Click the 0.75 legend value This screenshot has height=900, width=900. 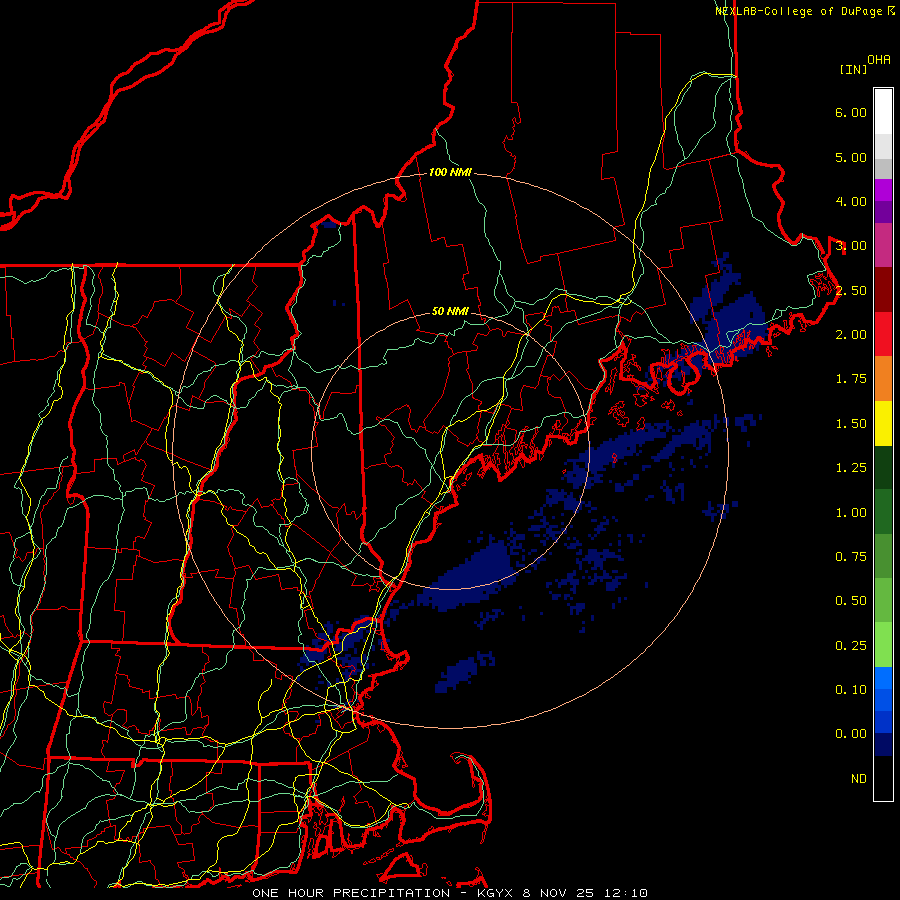(850, 557)
